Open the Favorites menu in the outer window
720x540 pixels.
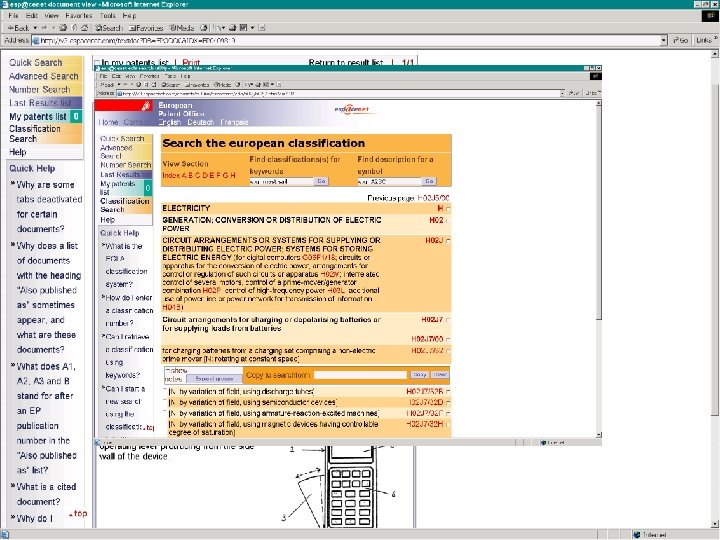pyautogui.click(x=79, y=16)
